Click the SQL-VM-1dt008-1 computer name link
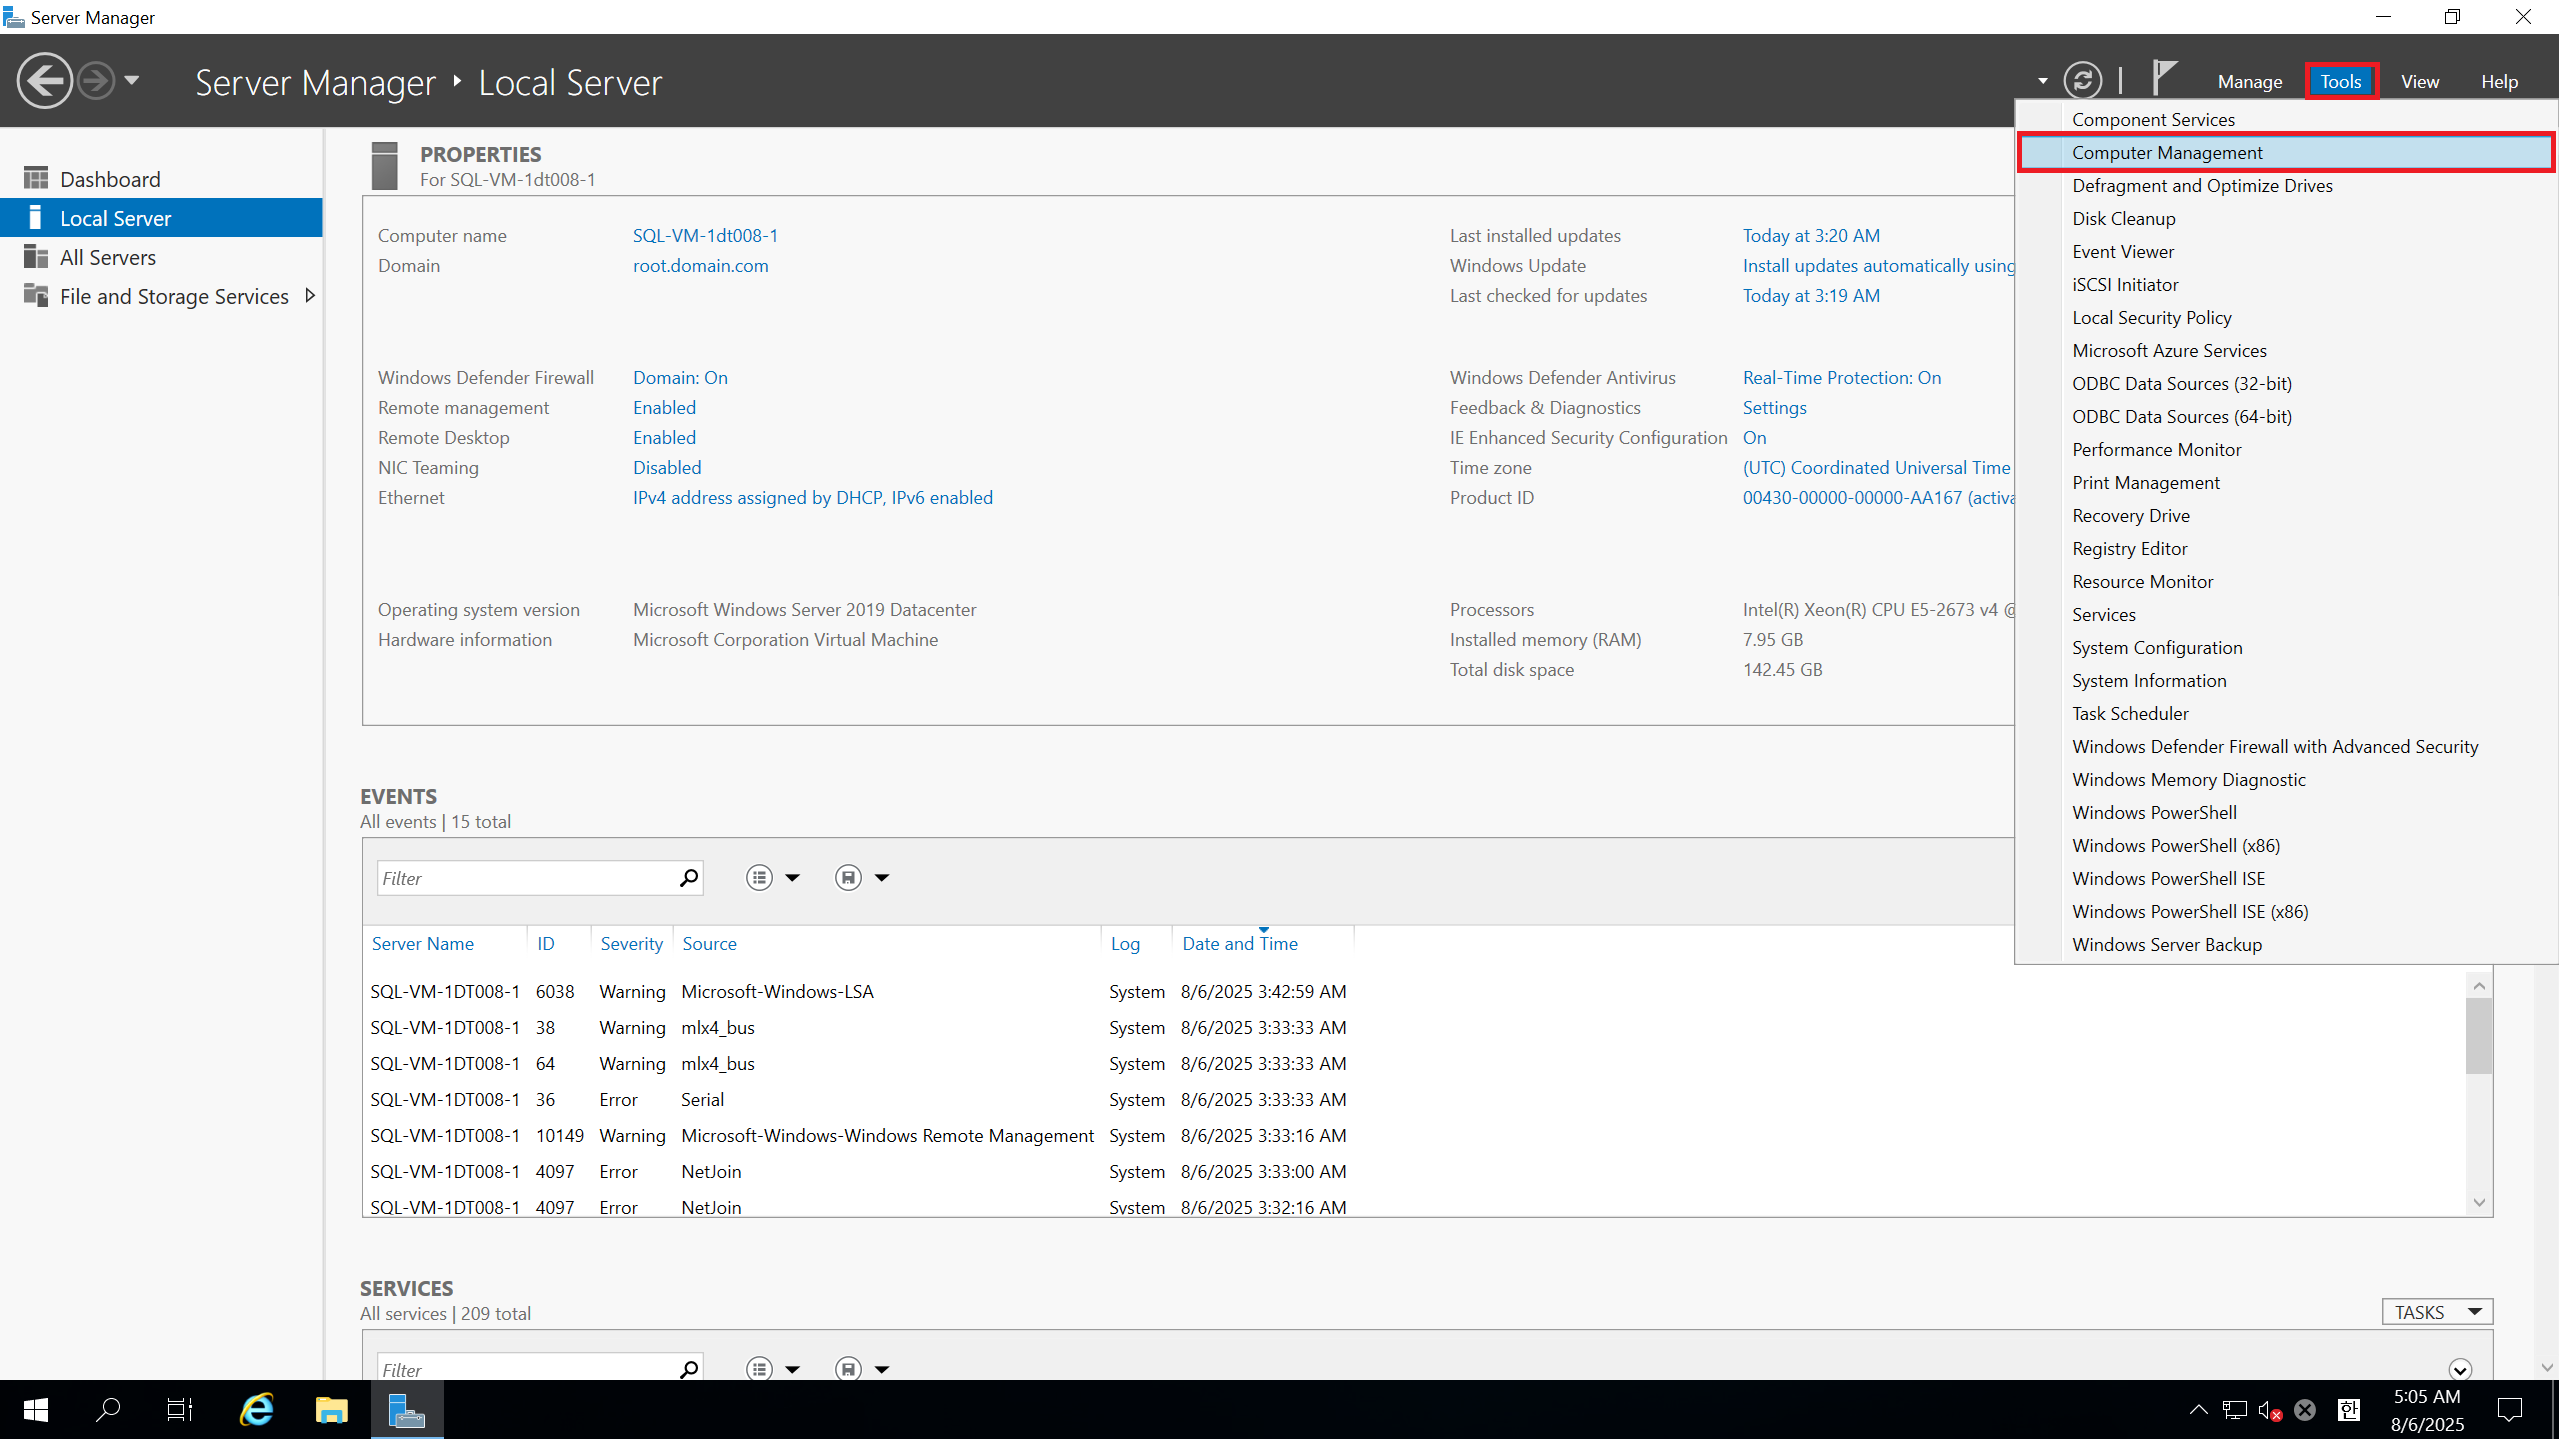This screenshot has width=2559, height=1439. coord(705,236)
